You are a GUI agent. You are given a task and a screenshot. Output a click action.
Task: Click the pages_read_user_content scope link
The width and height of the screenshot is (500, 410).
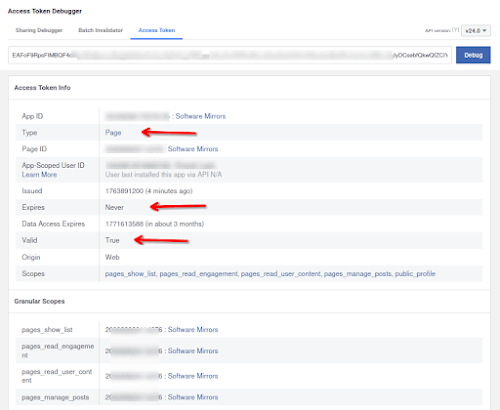281,274
